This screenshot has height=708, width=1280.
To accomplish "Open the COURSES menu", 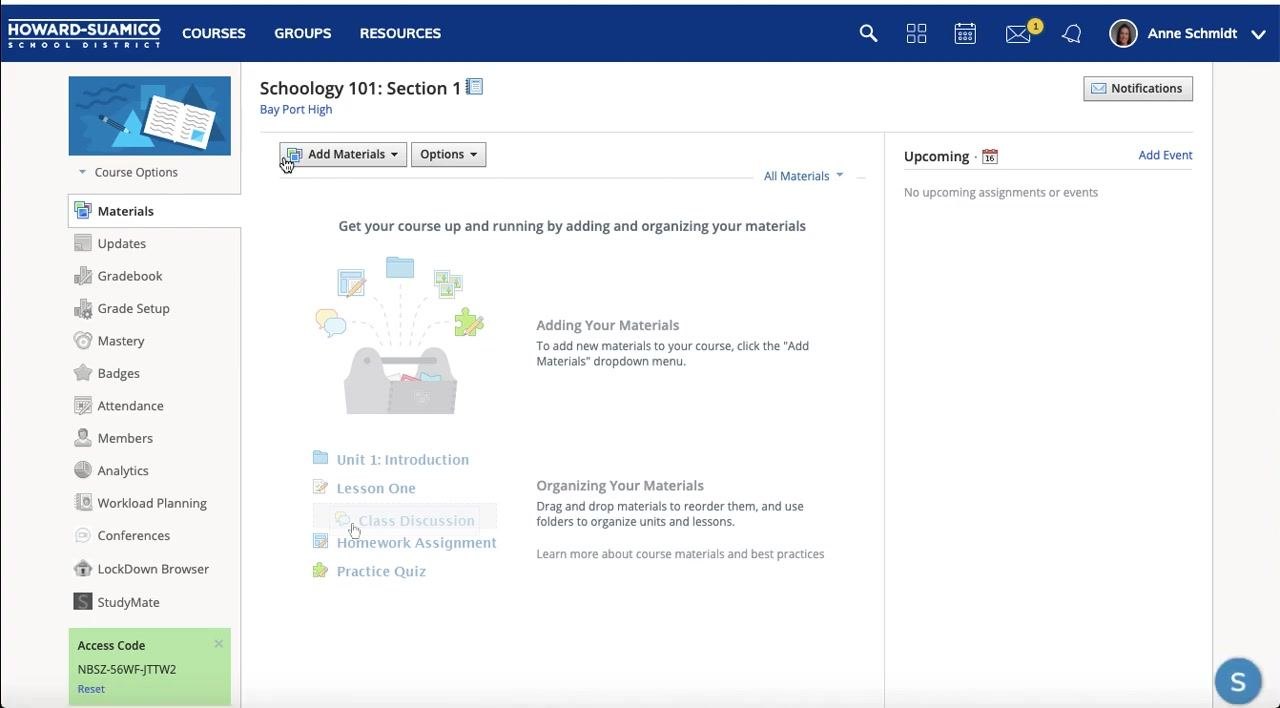I will tap(214, 33).
